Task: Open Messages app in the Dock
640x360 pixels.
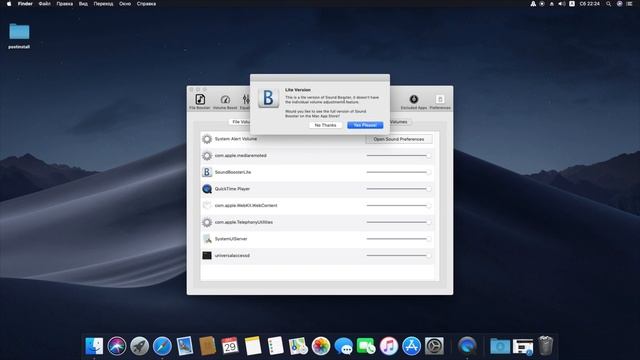Action: coord(343,346)
